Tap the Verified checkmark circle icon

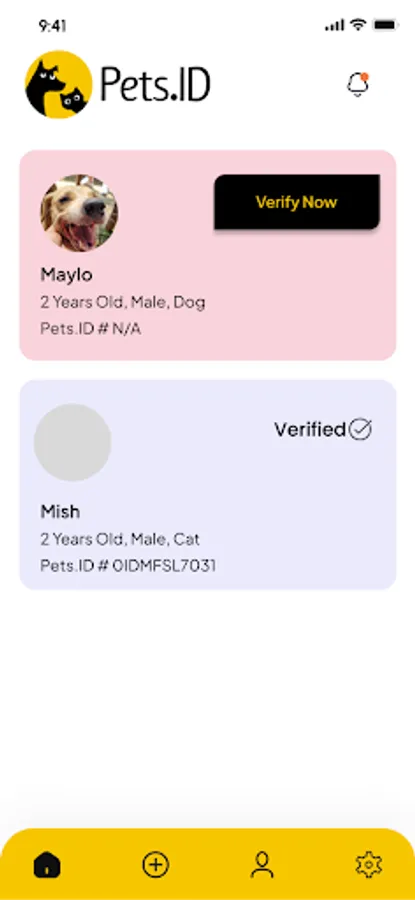[360, 429]
